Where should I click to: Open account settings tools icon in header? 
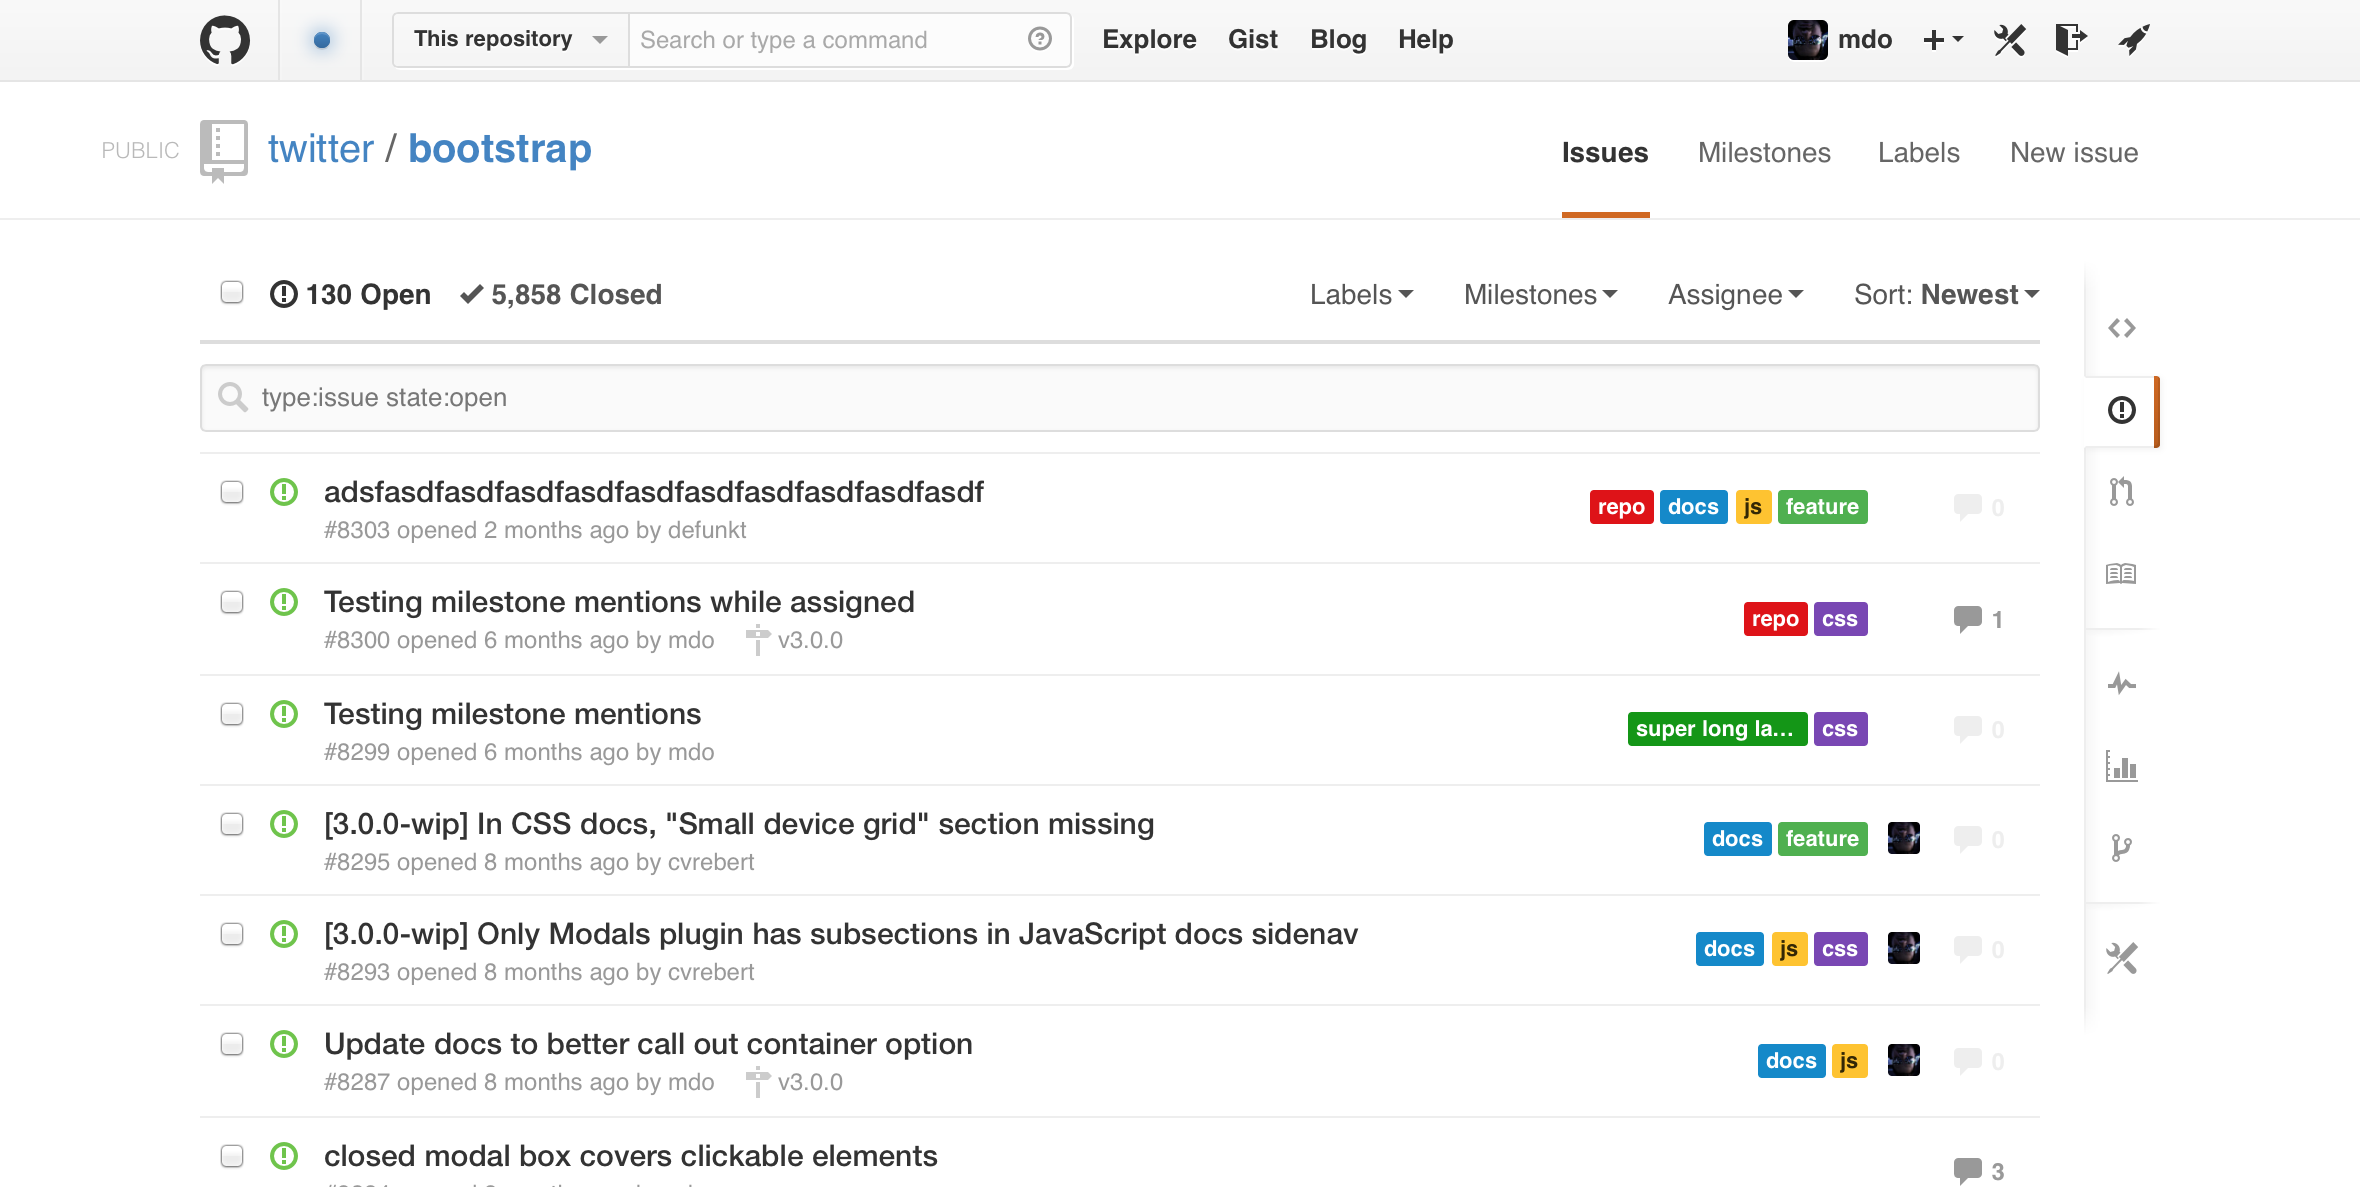point(2009,40)
